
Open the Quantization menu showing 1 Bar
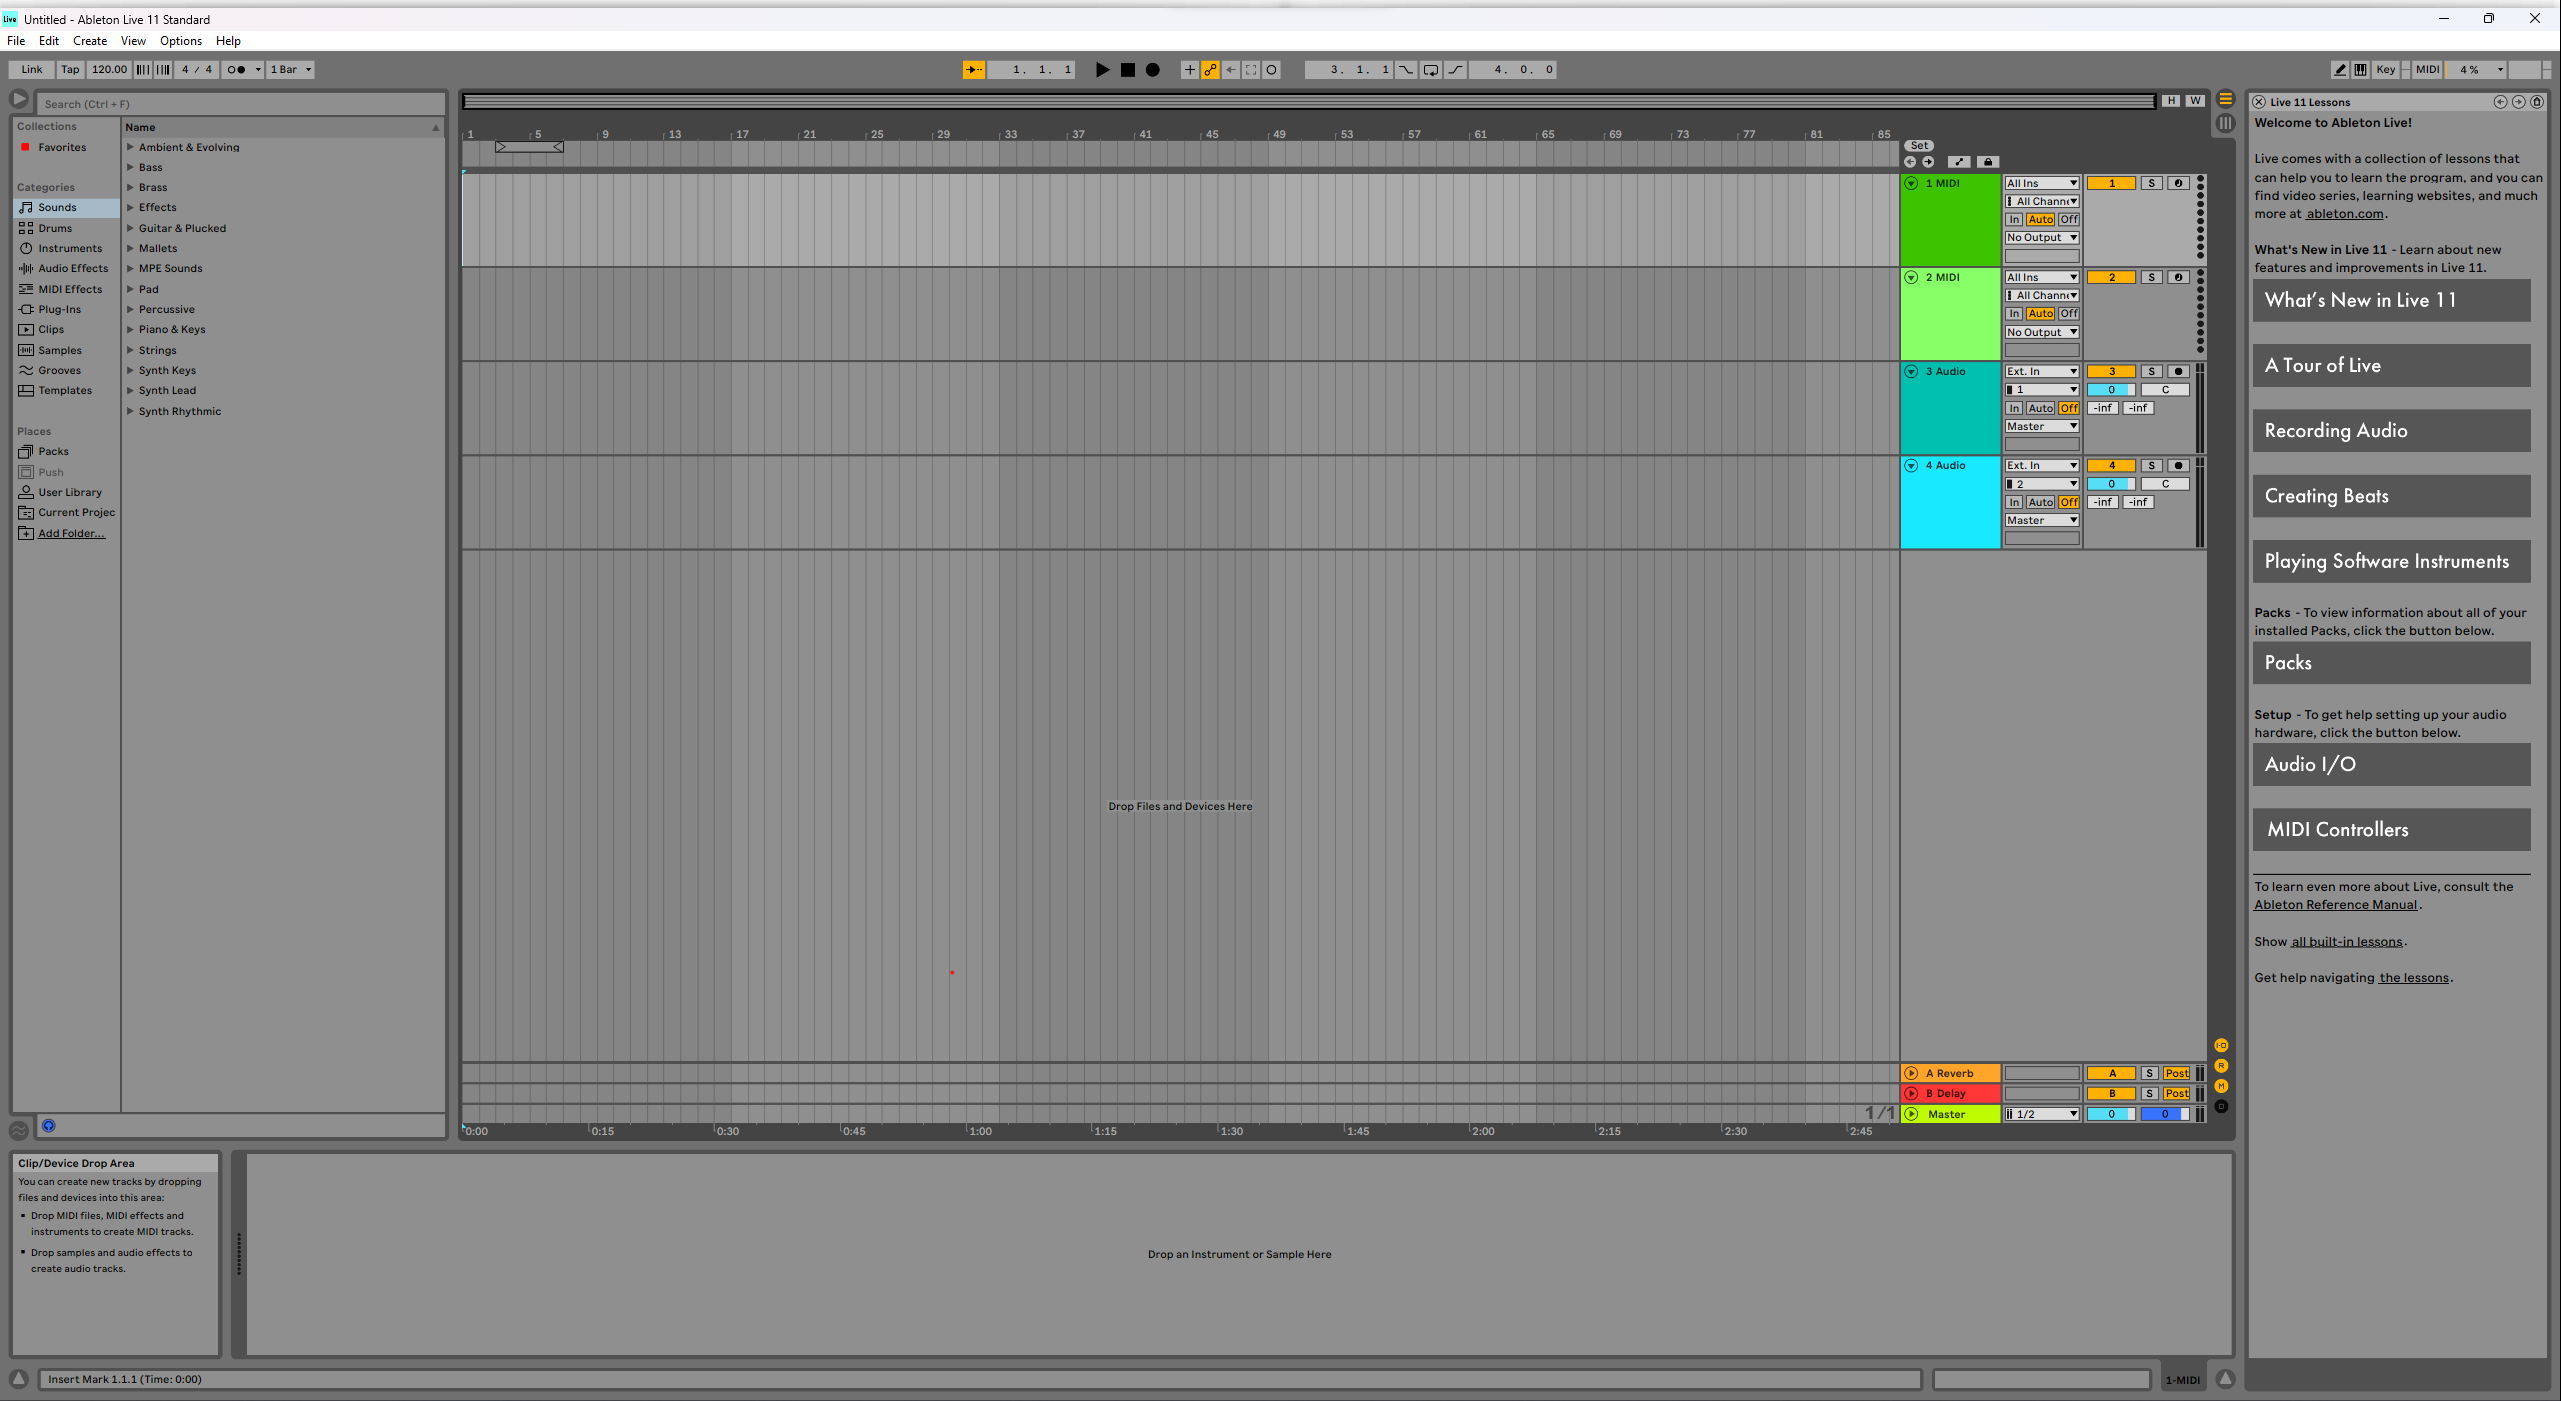pos(290,70)
